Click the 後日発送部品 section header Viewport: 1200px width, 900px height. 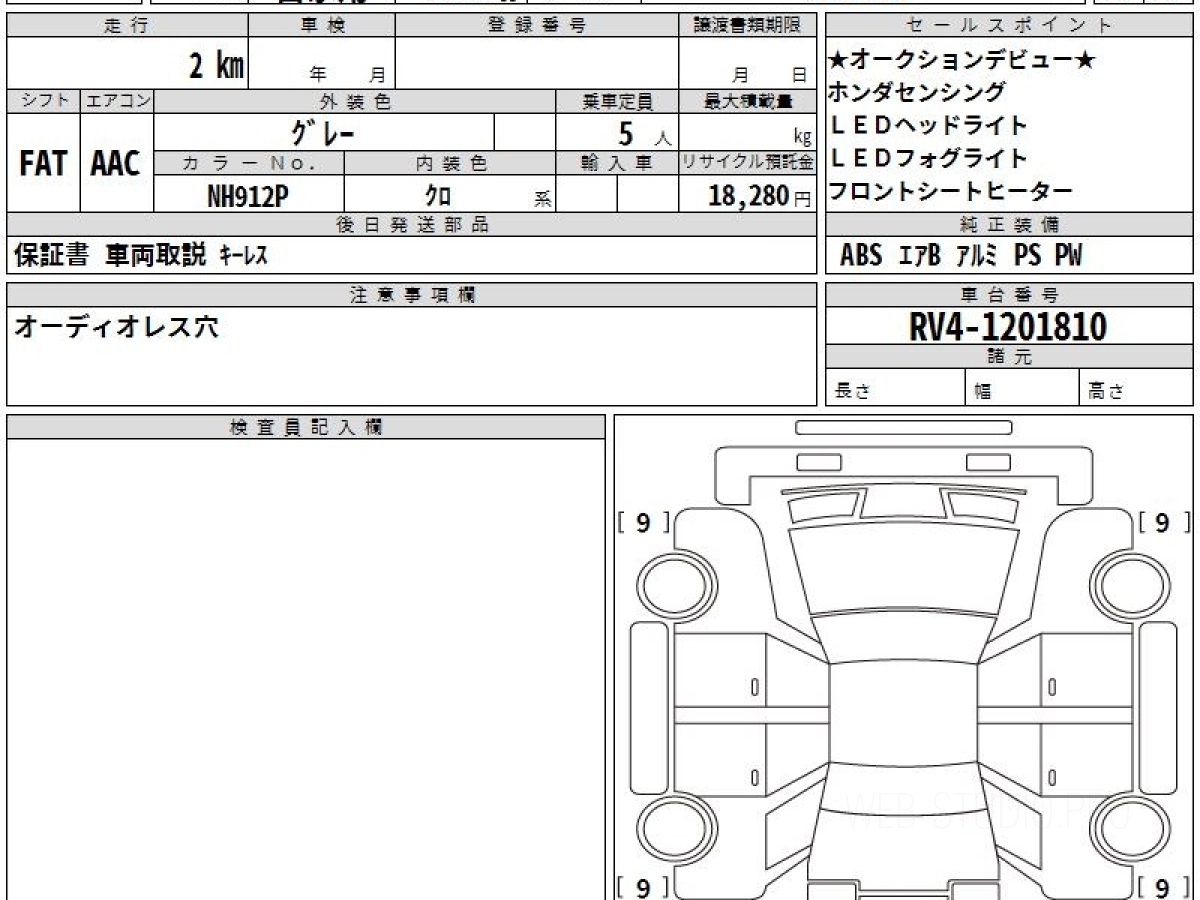coord(412,225)
